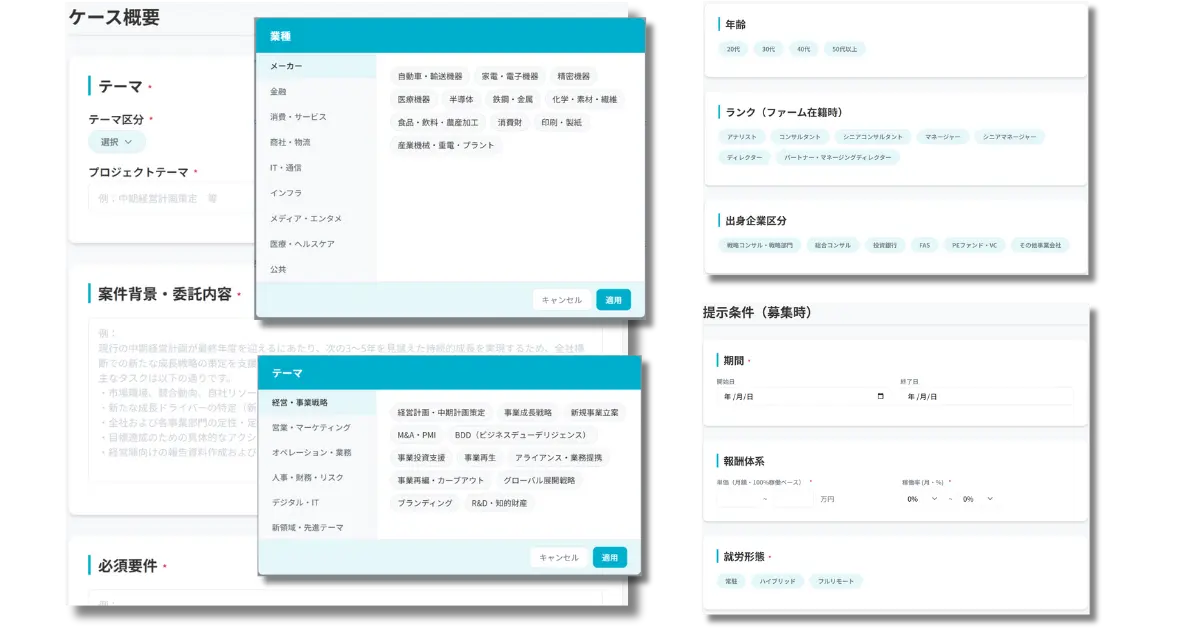Open the 選択 dropdown under テーマ区分
The width and height of the screenshot is (1200, 630).
[117, 141]
